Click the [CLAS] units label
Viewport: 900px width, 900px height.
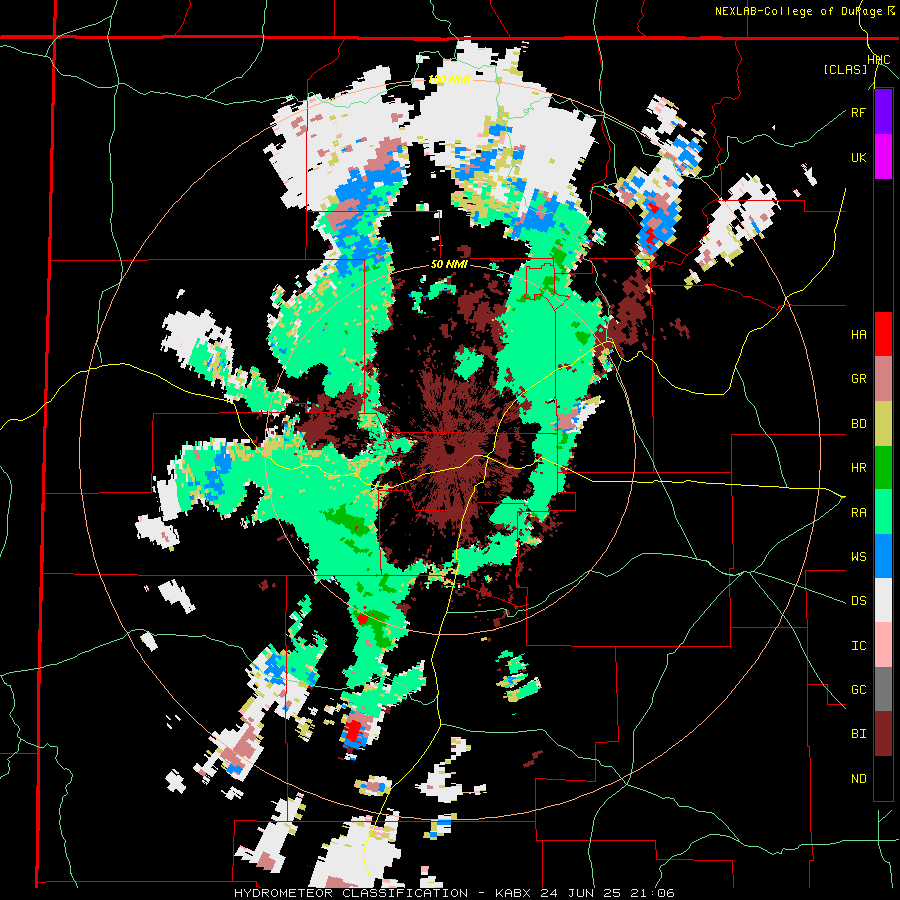pos(845,70)
